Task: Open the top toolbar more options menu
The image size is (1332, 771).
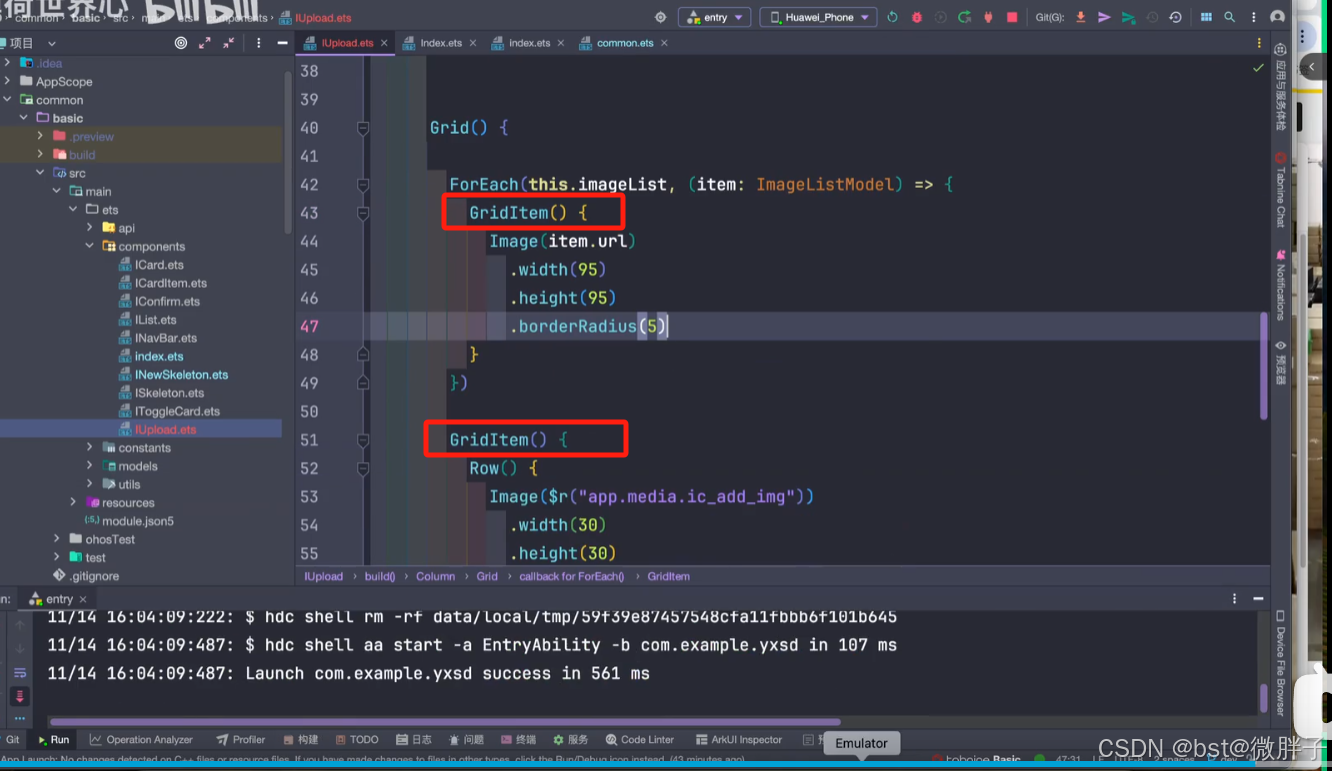Action: tap(1254, 17)
